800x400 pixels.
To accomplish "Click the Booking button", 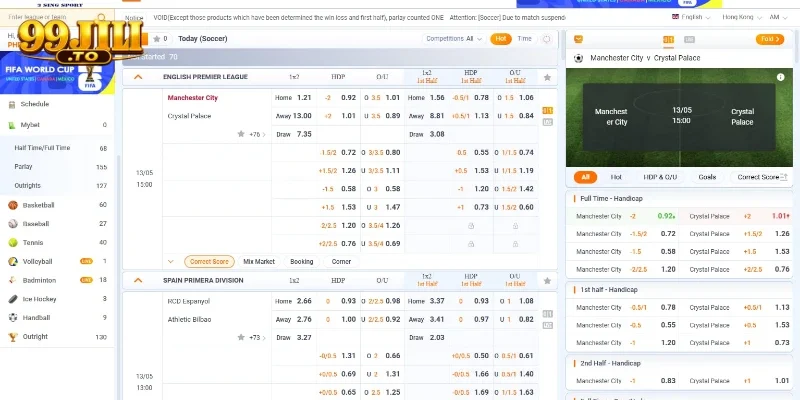I will point(302,262).
